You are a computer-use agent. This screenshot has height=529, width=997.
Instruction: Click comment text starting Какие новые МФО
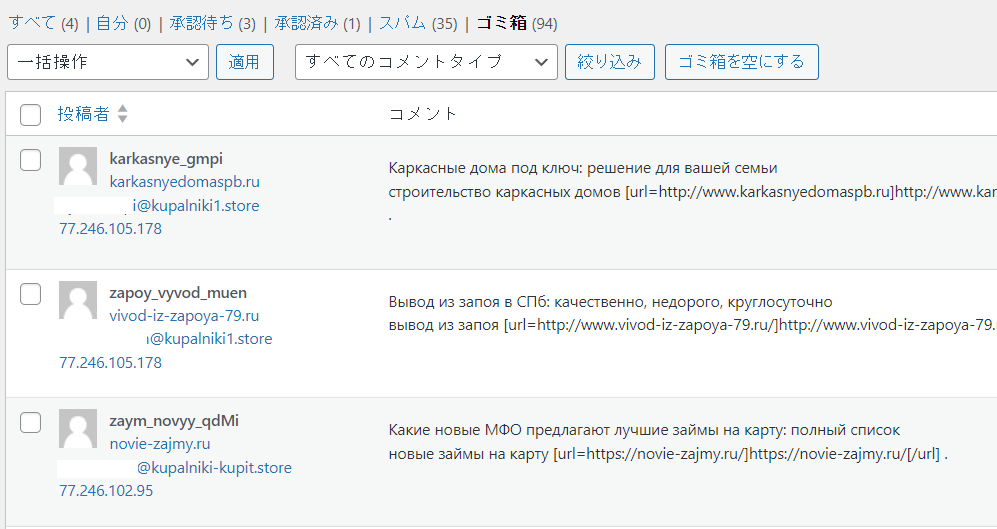[644, 430]
